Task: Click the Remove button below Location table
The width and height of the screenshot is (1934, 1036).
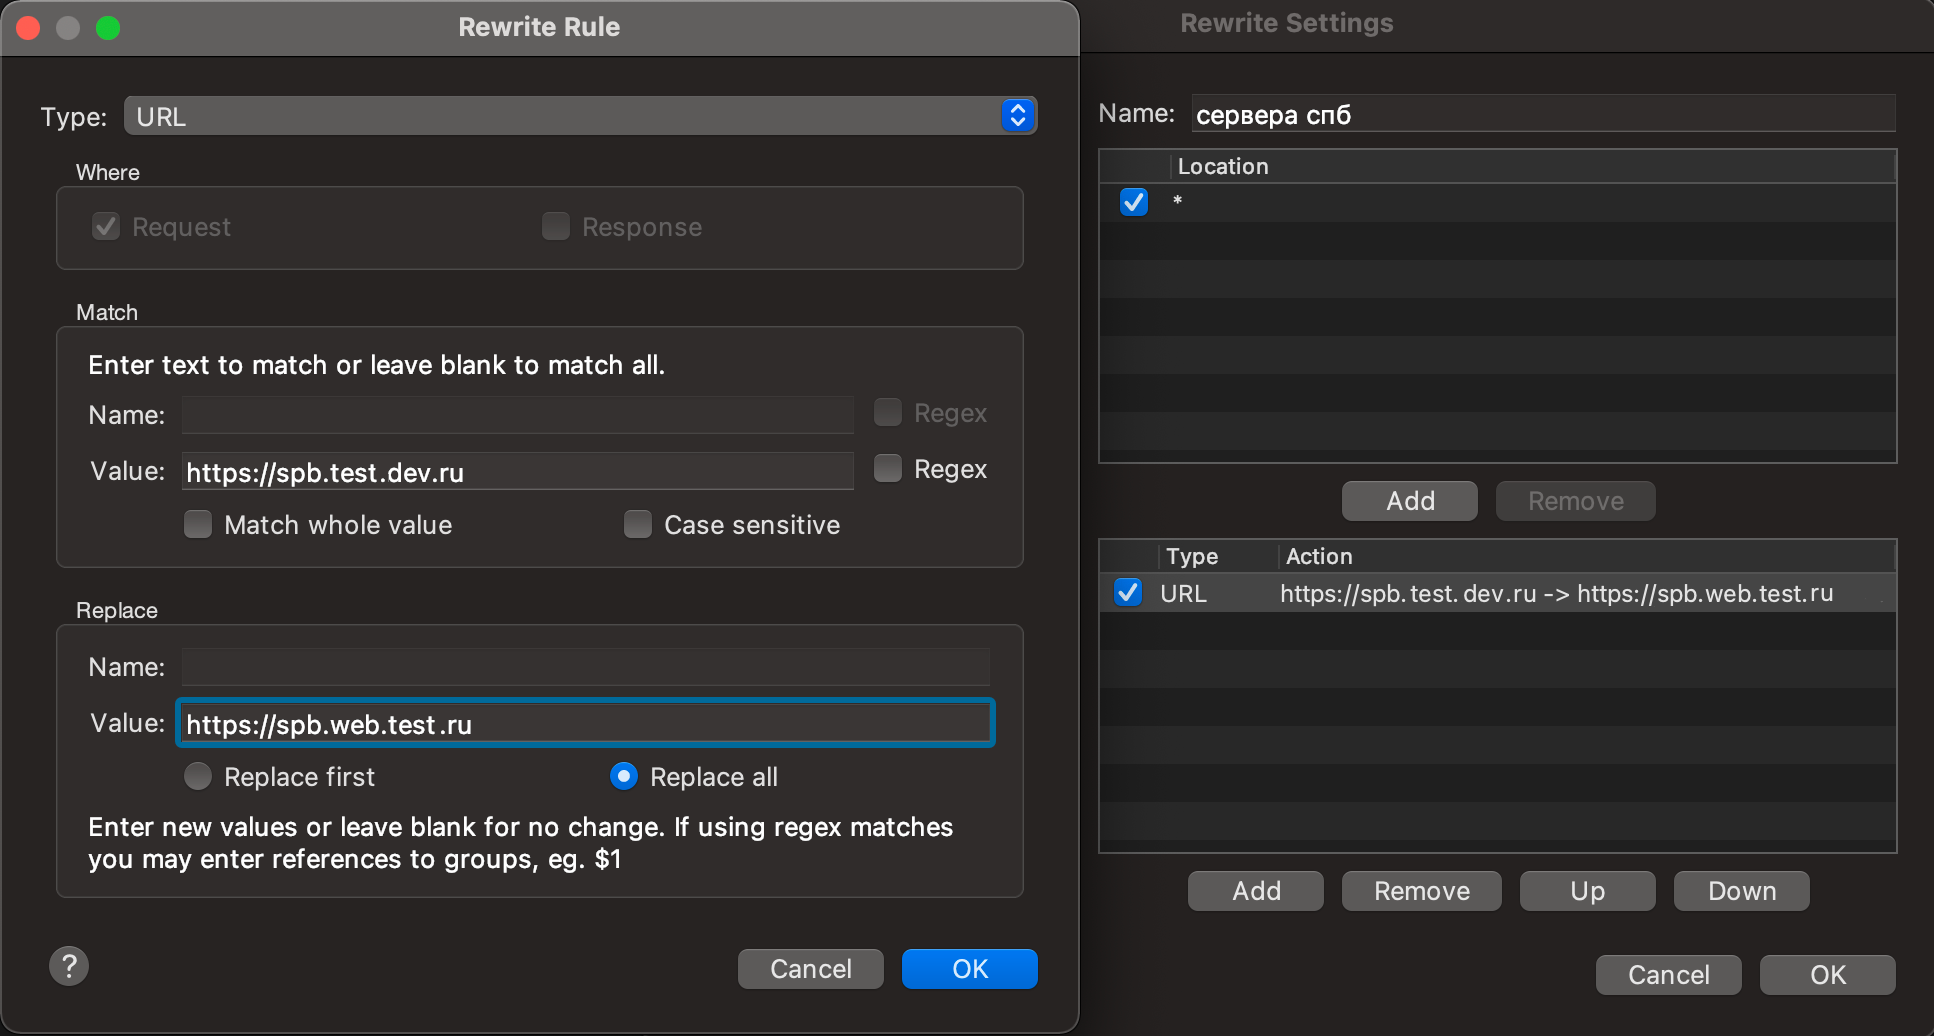Action: click(x=1576, y=501)
